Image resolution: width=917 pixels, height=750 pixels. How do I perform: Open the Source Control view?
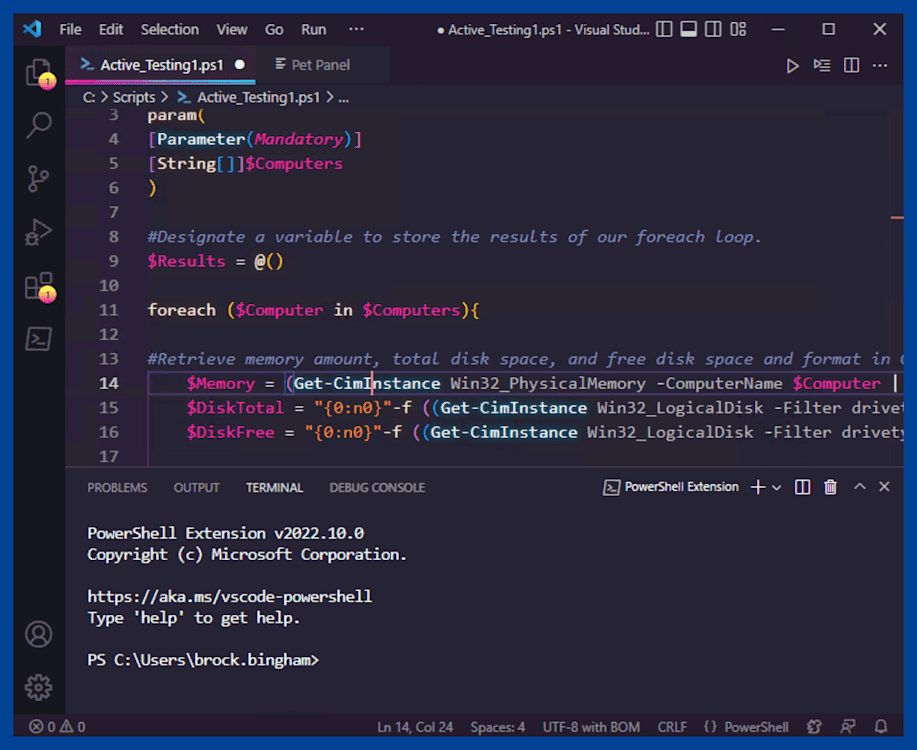point(39,178)
